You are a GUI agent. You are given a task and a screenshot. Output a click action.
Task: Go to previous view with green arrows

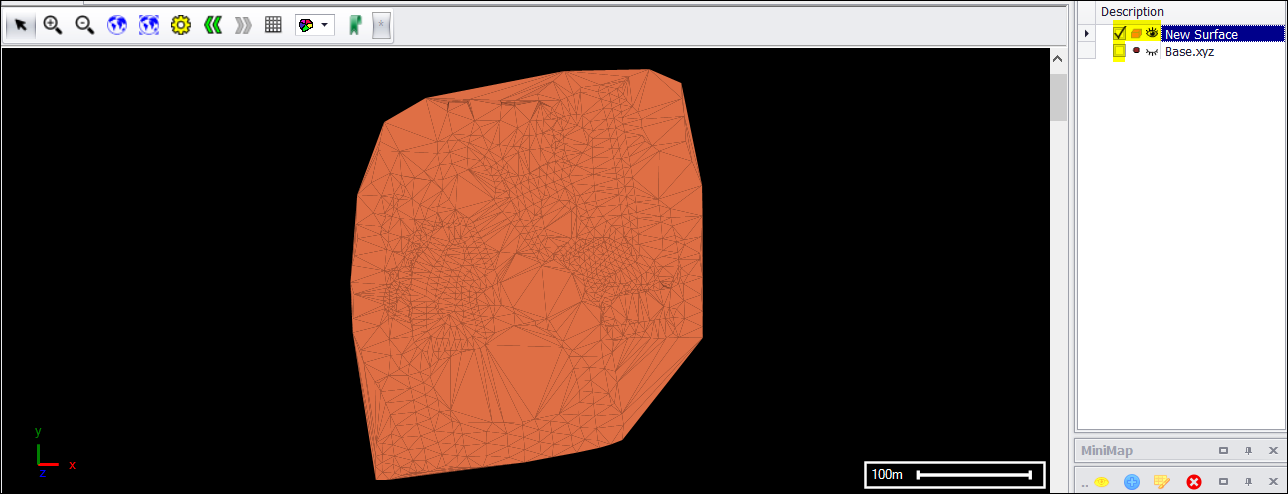click(212, 26)
